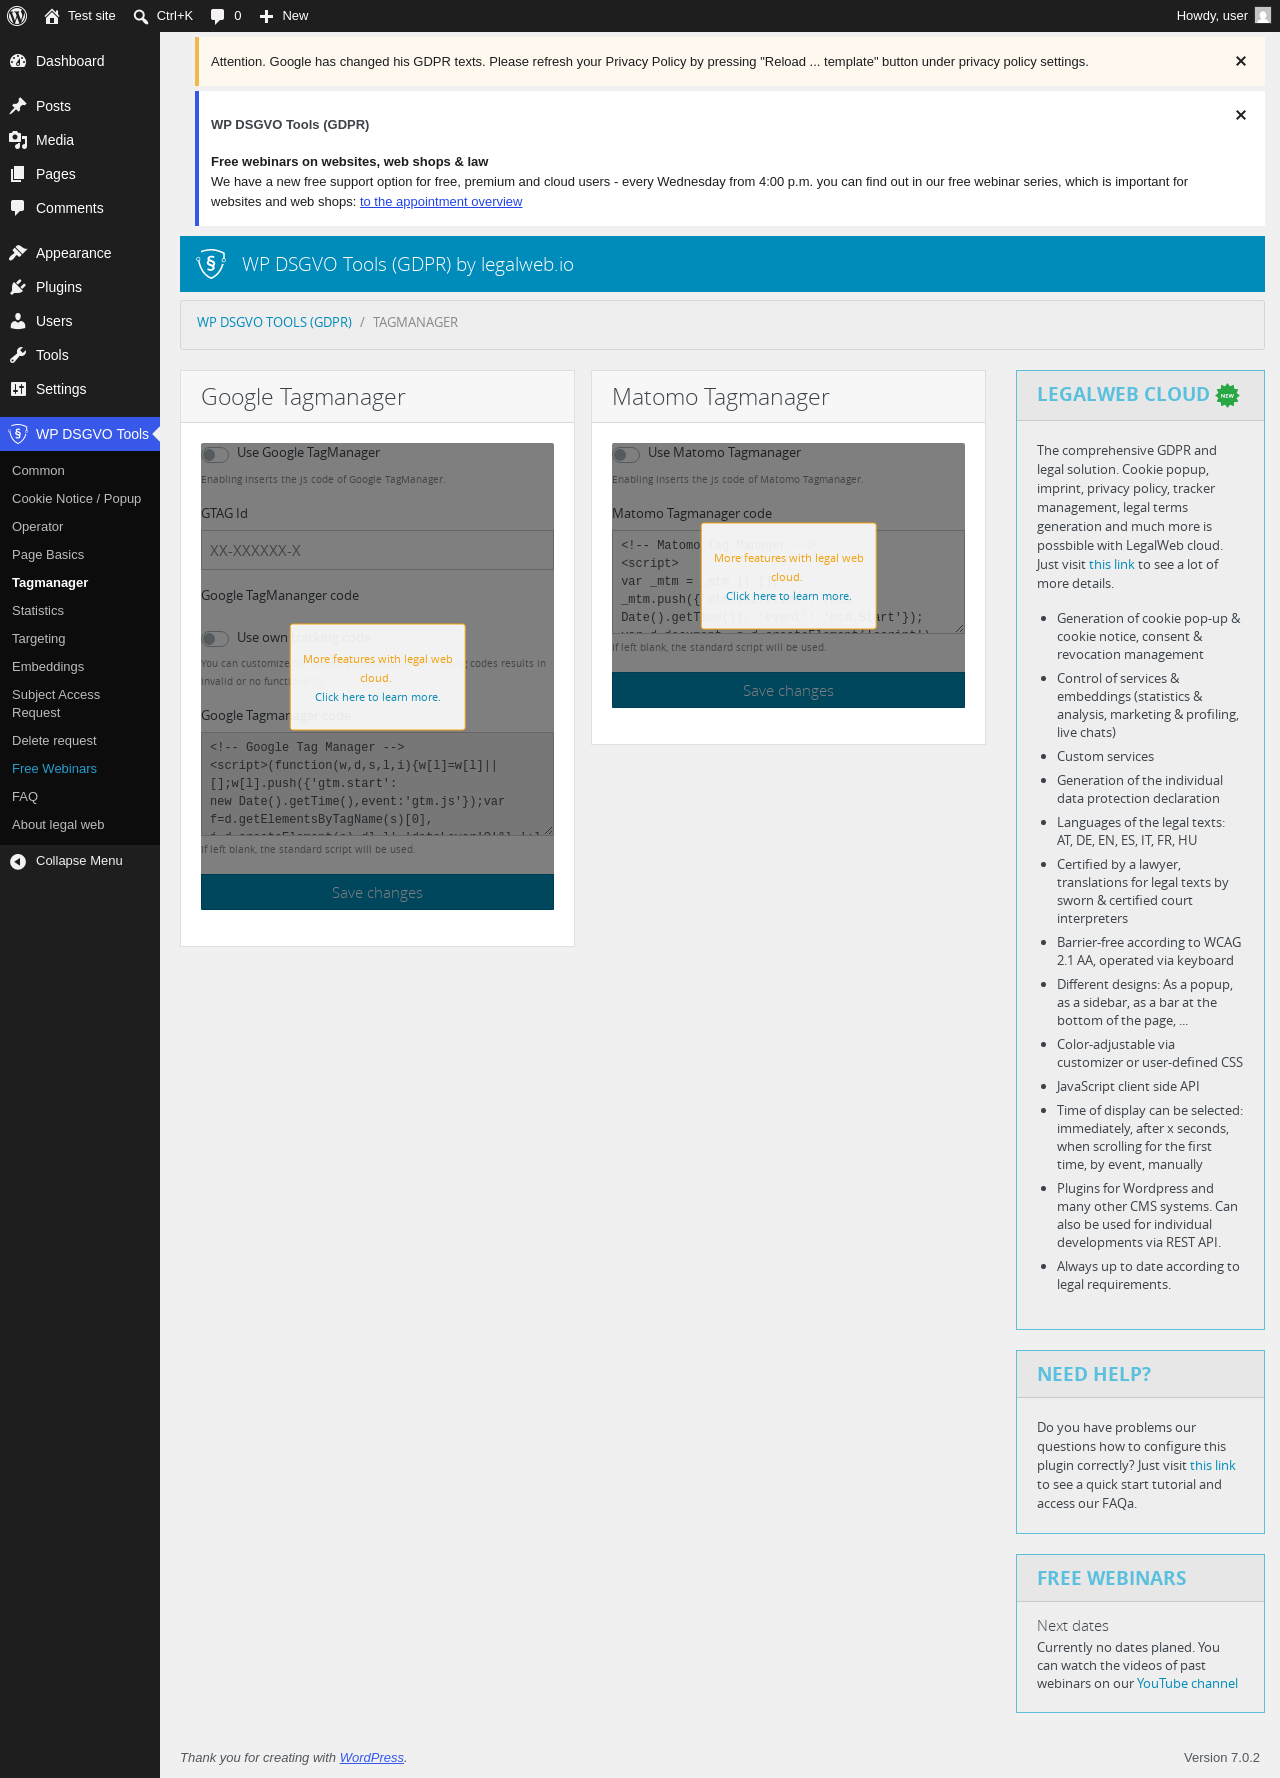Select Tagmanager submenu item
The image size is (1280, 1778).
click(x=80, y=583)
